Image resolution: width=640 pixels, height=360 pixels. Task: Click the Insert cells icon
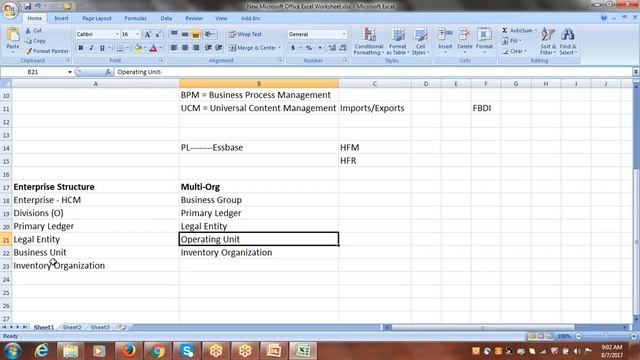click(445, 35)
